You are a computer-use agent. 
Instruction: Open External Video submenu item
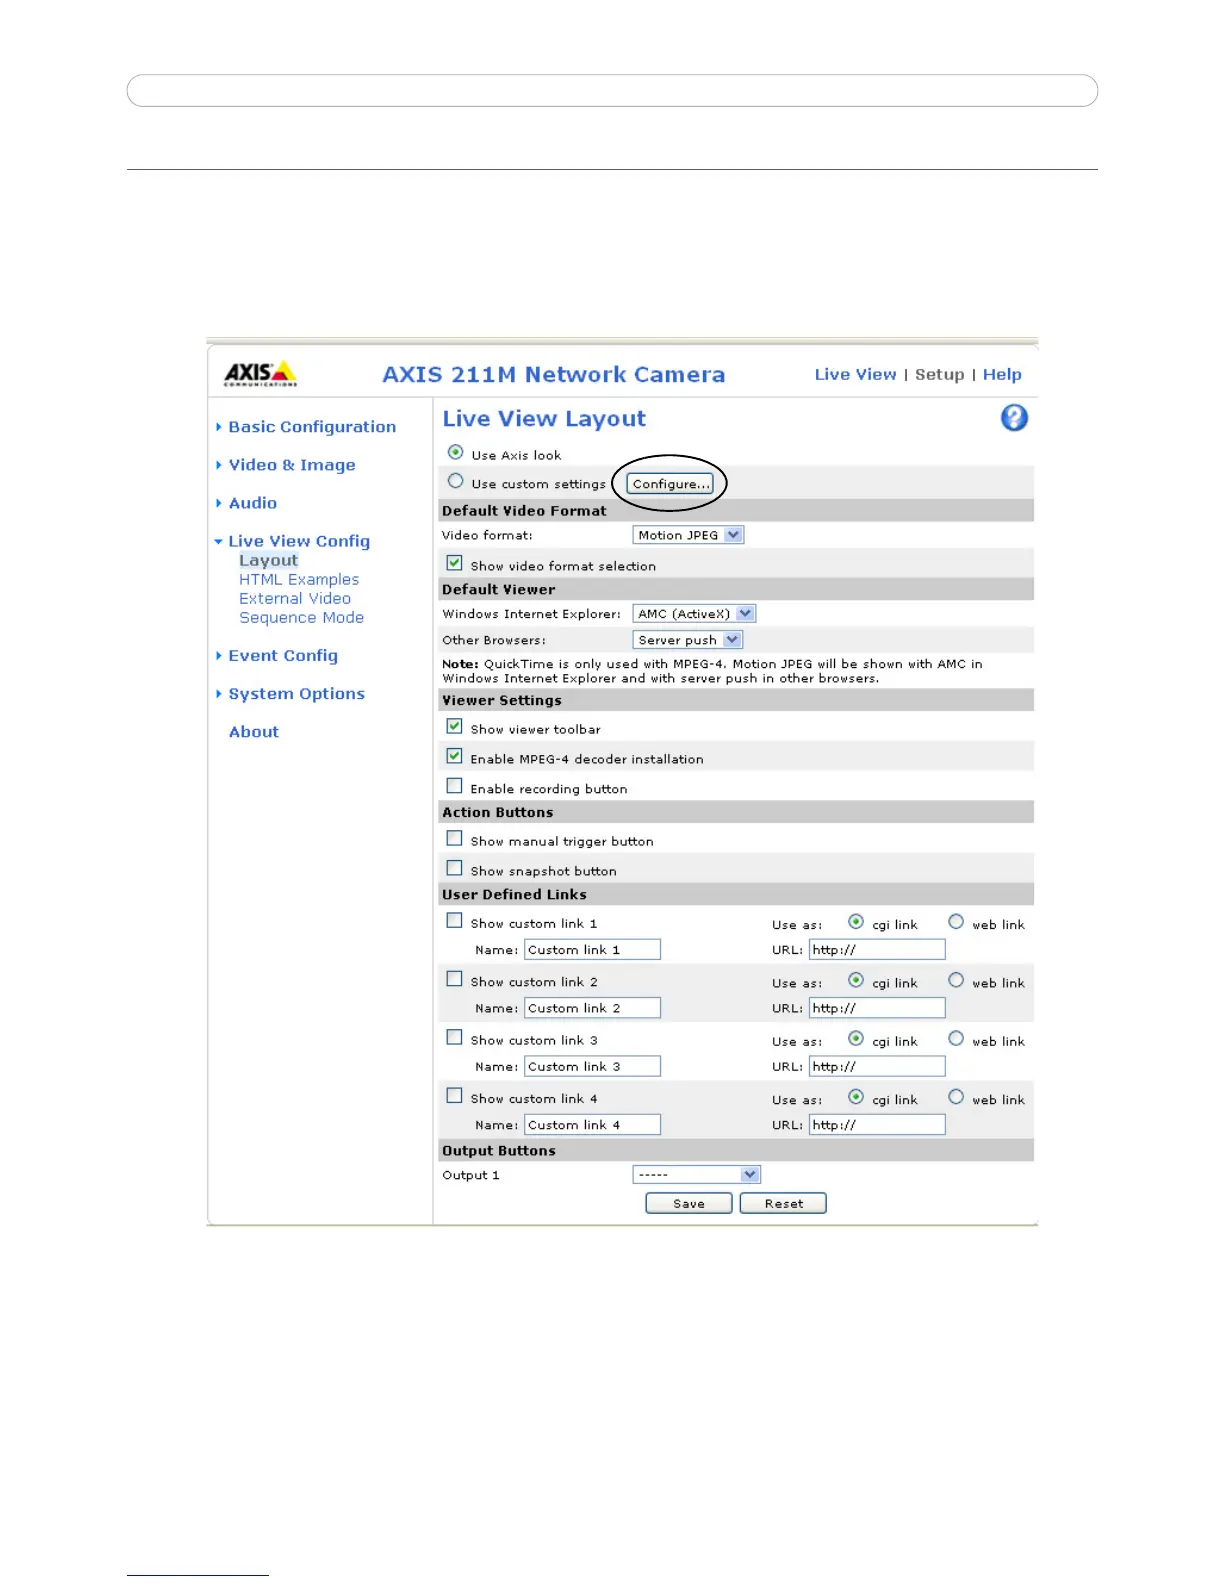(x=295, y=599)
